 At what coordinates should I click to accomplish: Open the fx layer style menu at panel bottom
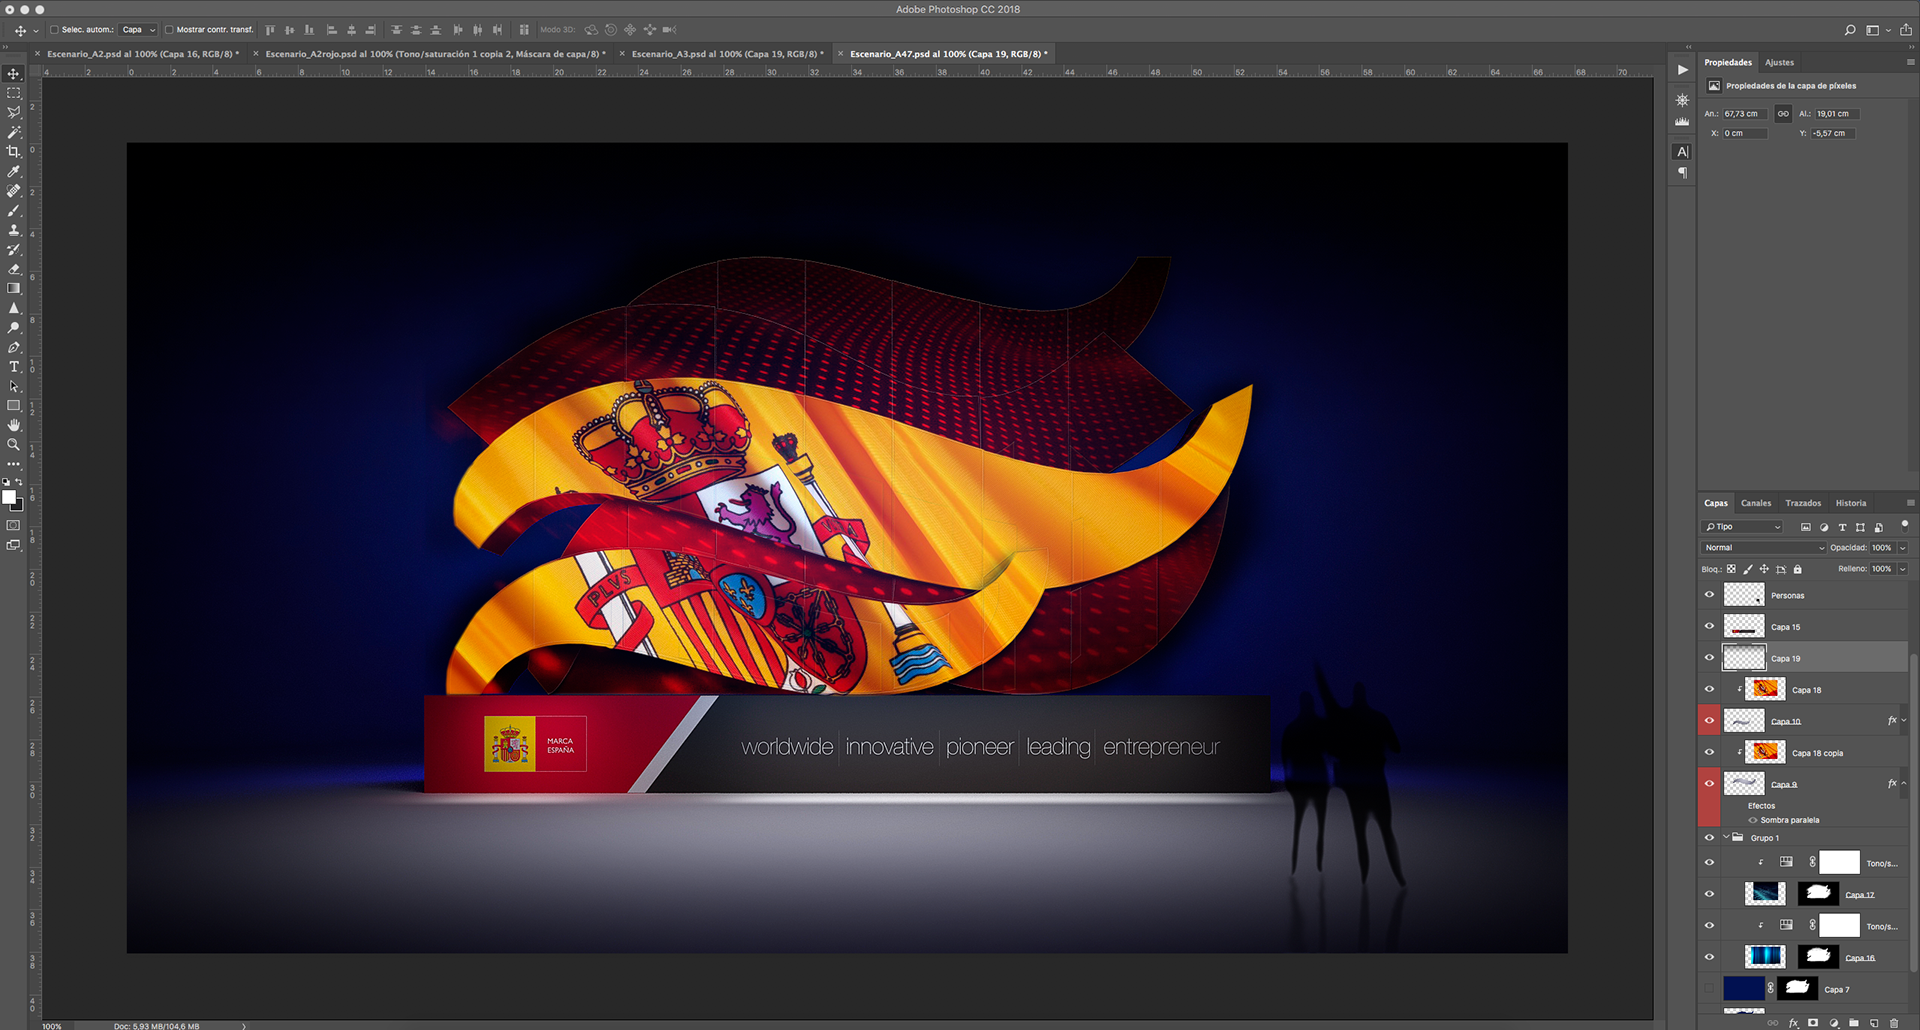1793,1023
